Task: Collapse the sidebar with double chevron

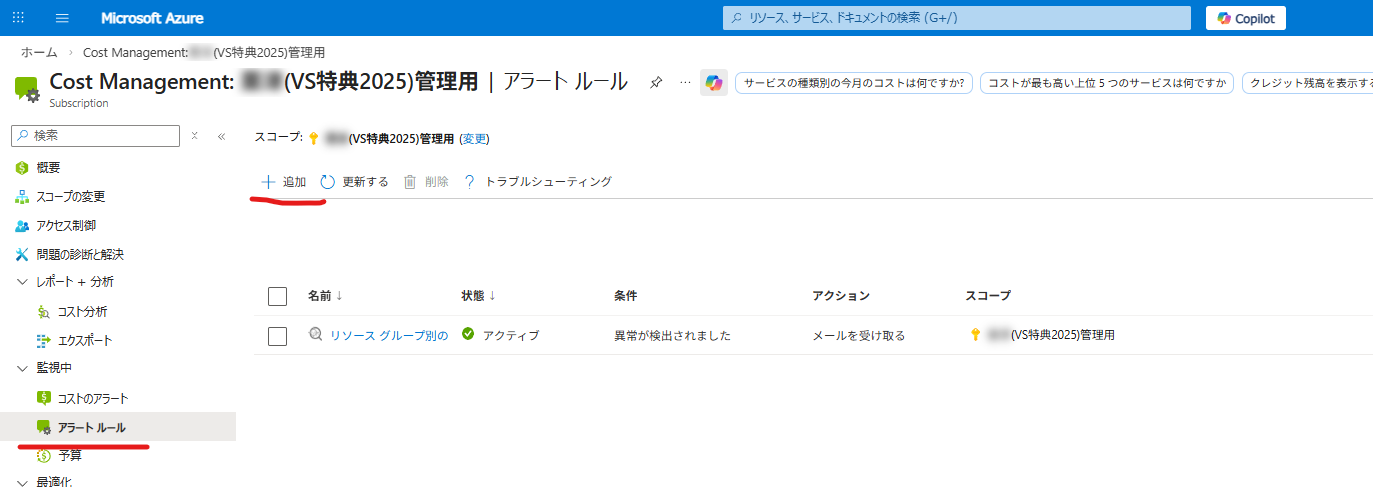Action: point(221,135)
